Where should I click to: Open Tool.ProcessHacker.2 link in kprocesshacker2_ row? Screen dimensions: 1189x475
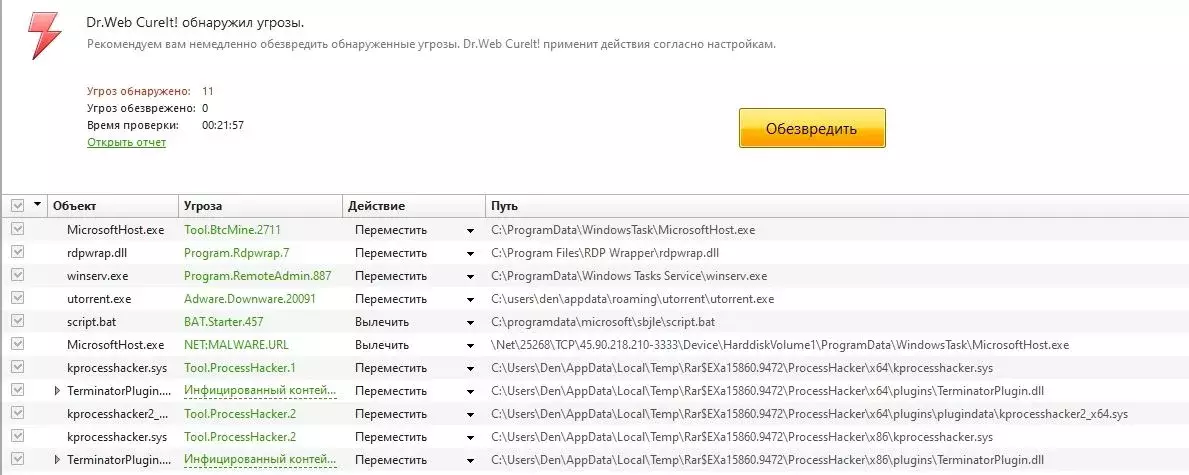coord(240,414)
